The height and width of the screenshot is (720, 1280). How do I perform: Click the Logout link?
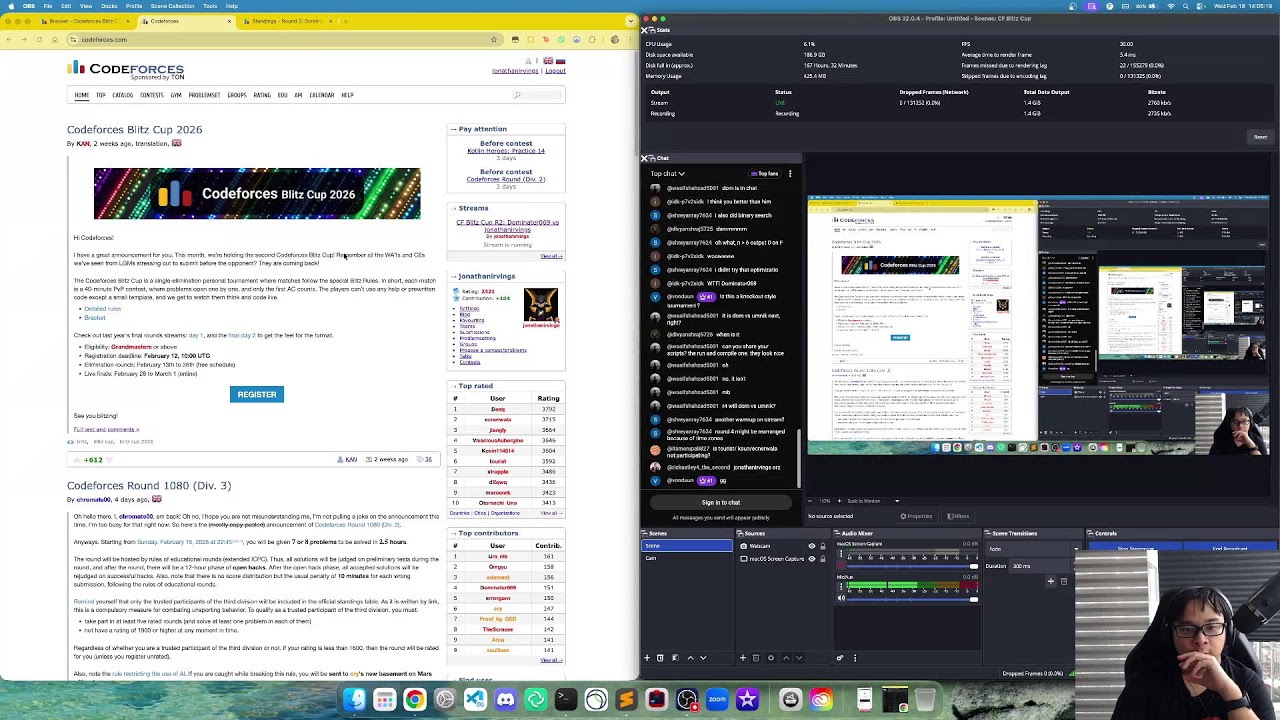pyautogui.click(x=555, y=71)
